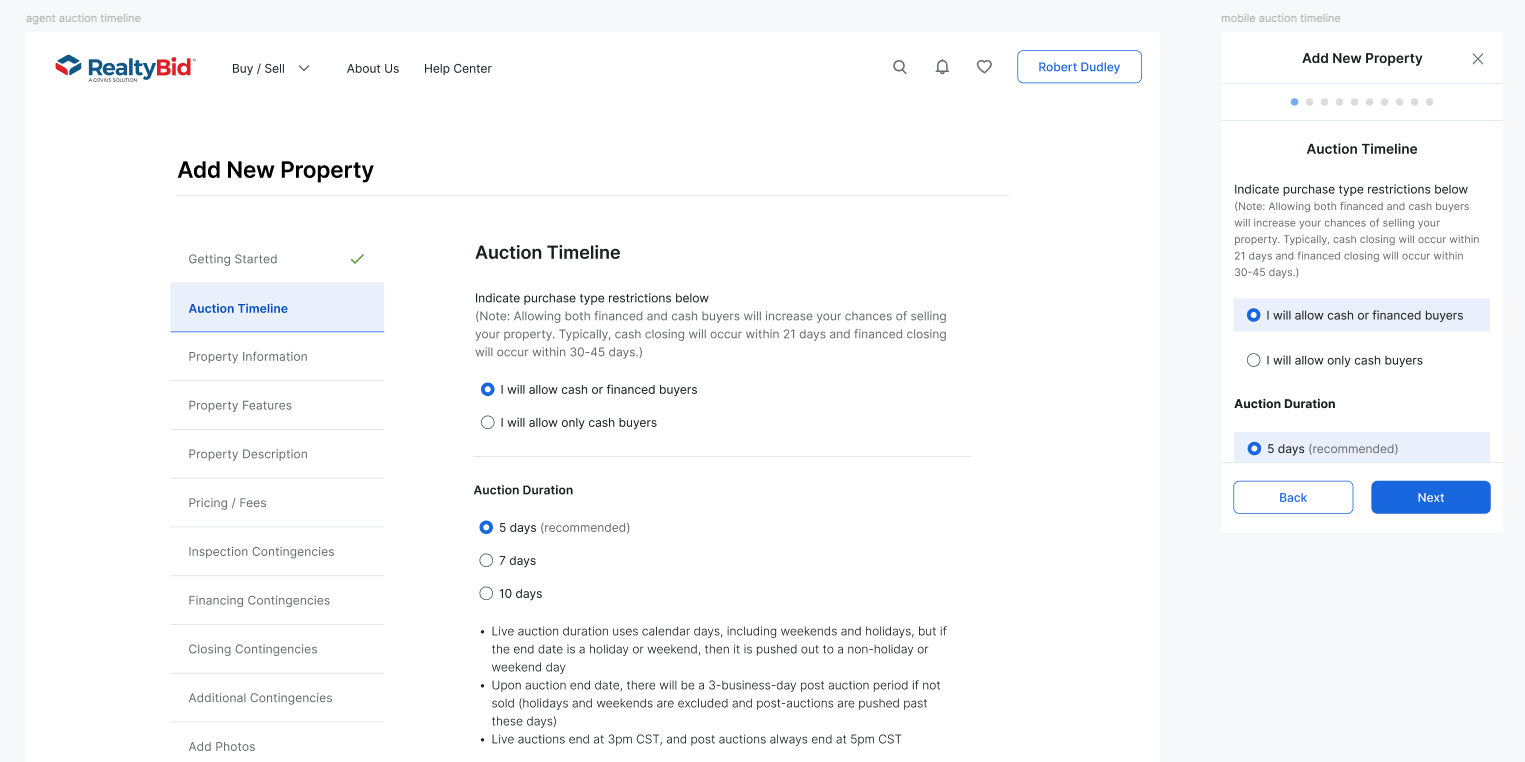The image size is (1525, 762).
Task: Expand the Buy / Sell dropdown
Action: pyautogui.click(x=271, y=69)
